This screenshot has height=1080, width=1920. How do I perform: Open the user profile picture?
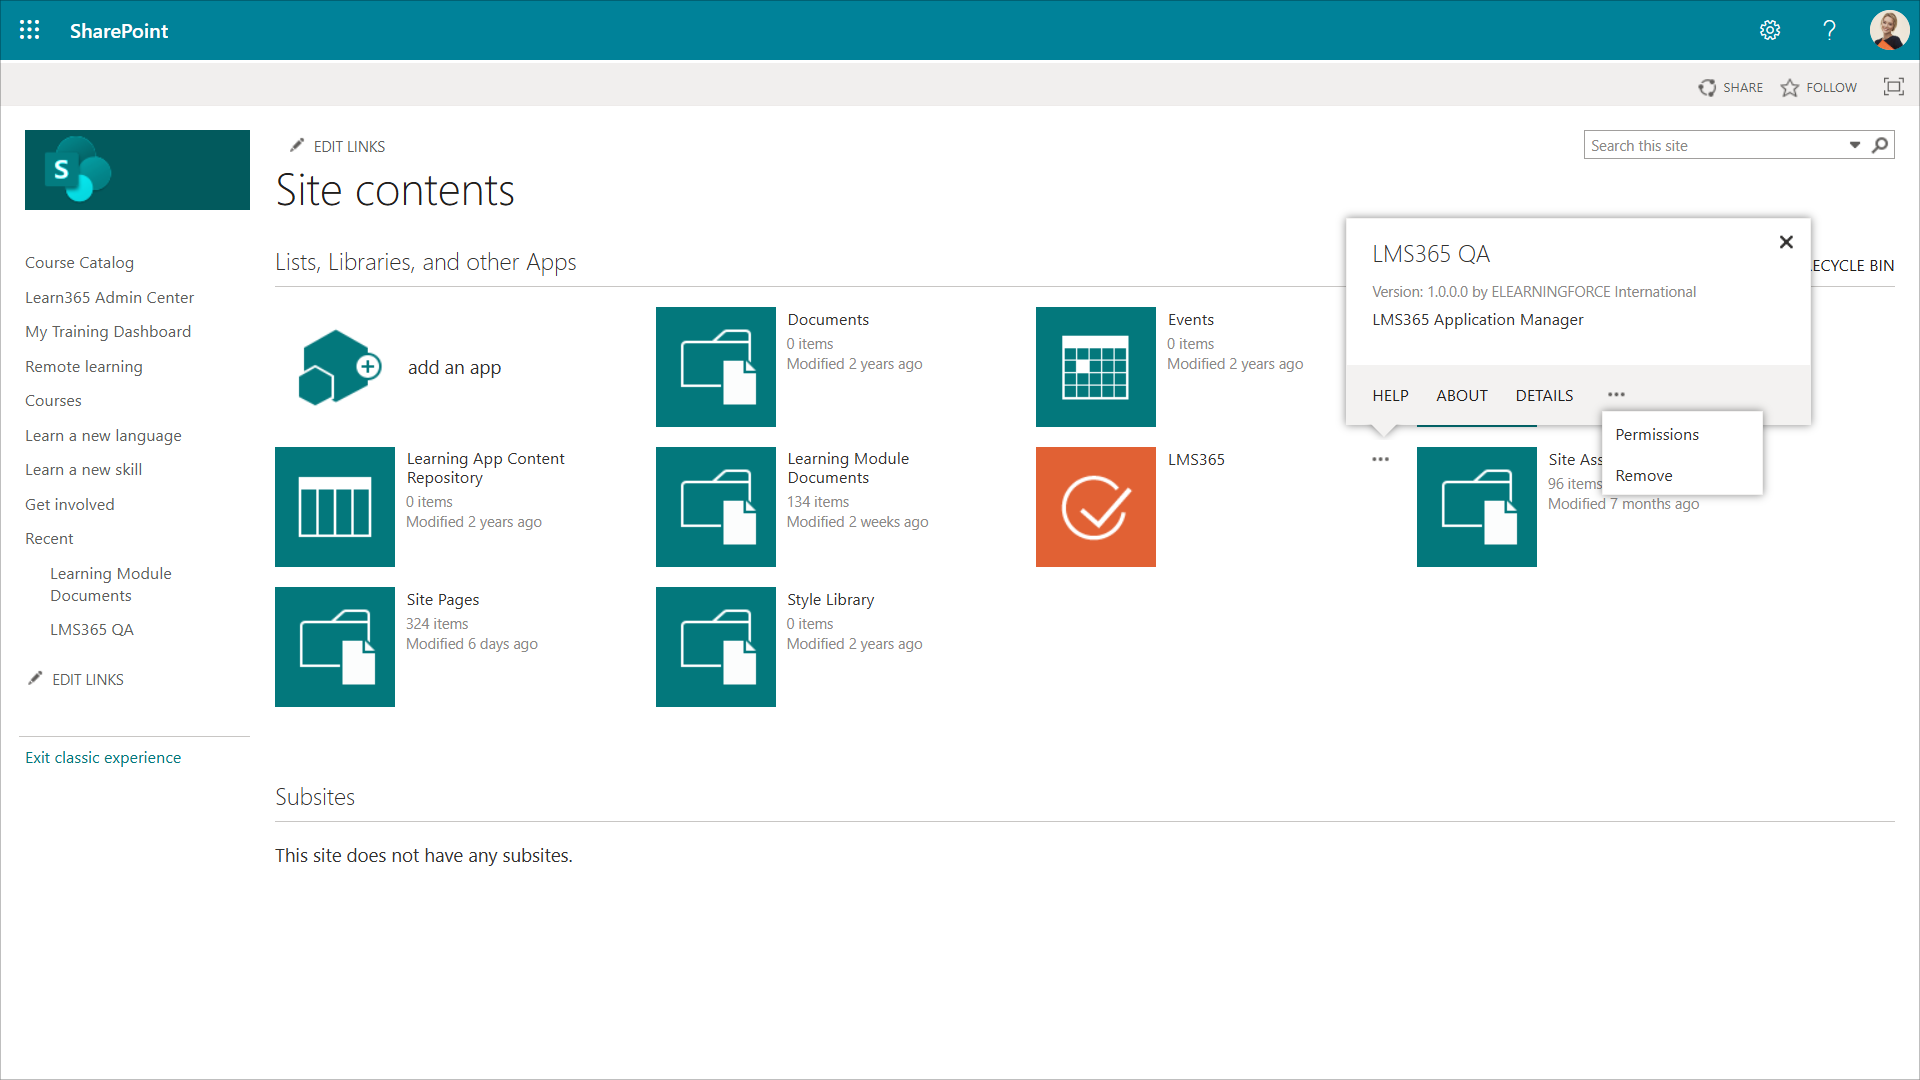tap(1888, 30)
